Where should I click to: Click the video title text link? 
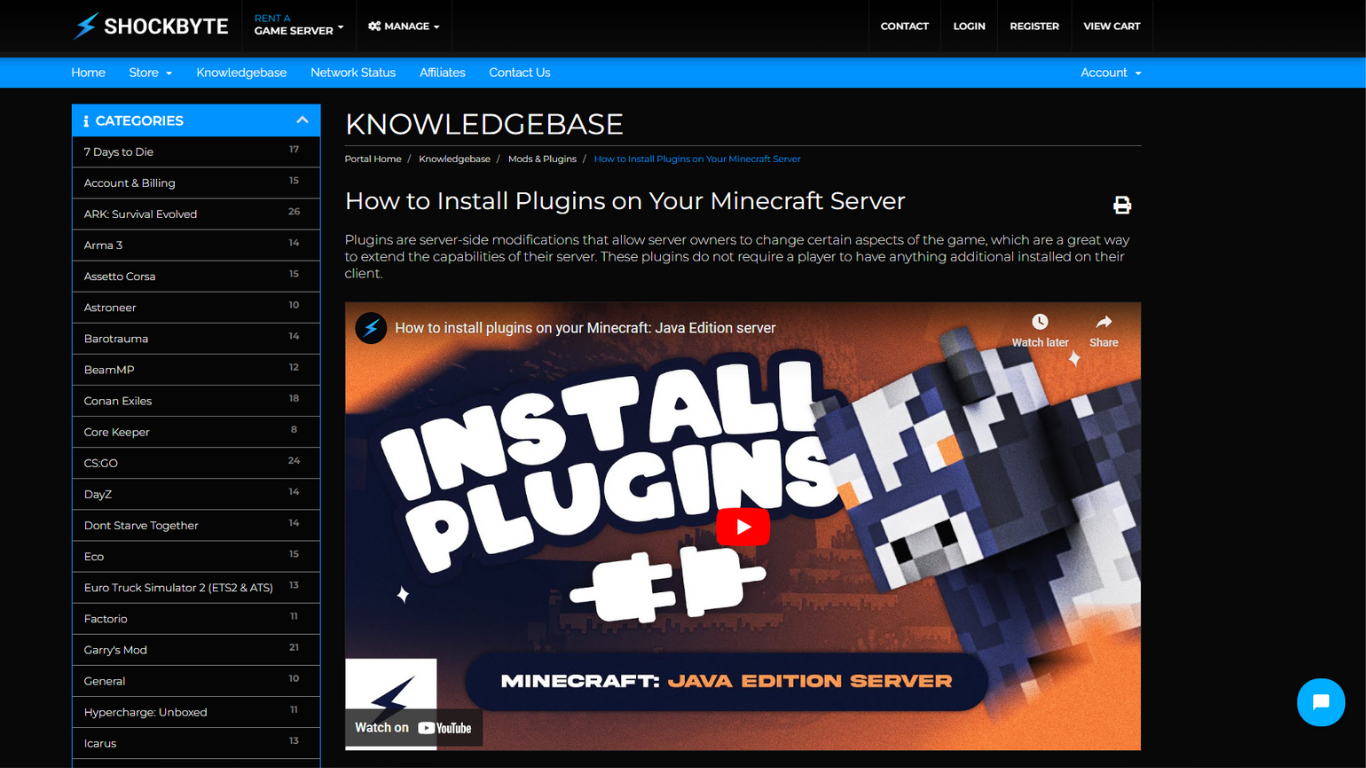point(585,328)
